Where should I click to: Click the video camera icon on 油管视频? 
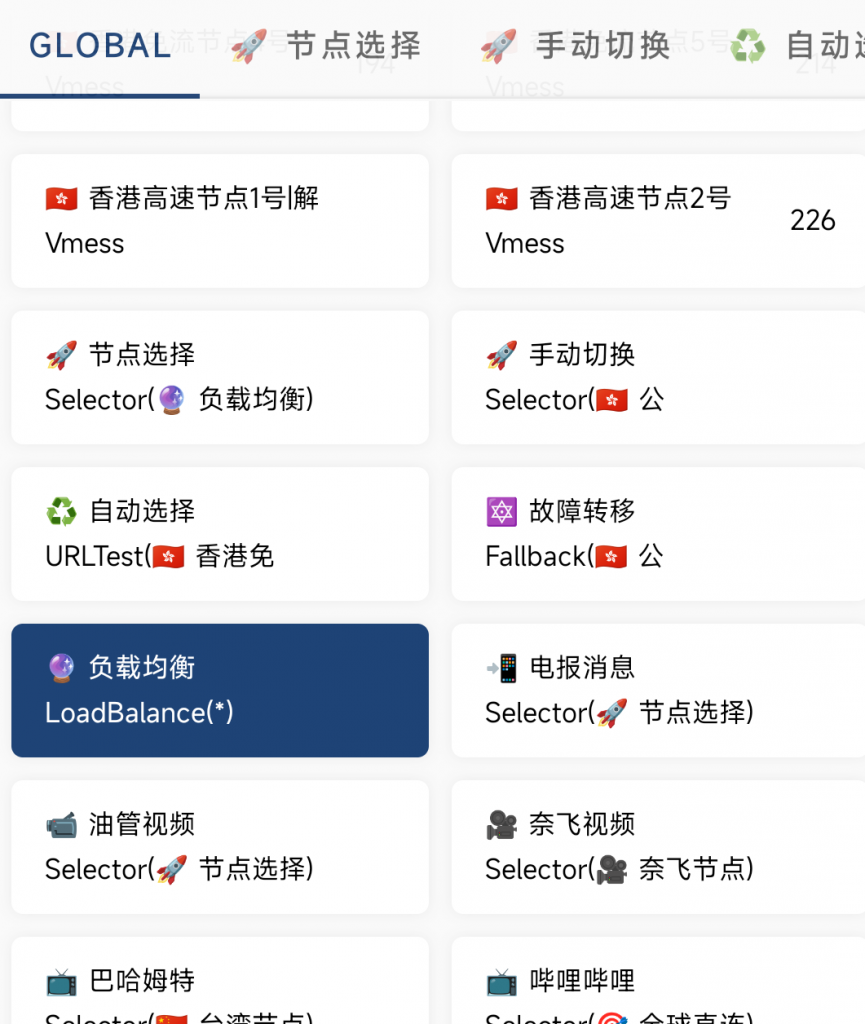(61, 825)
